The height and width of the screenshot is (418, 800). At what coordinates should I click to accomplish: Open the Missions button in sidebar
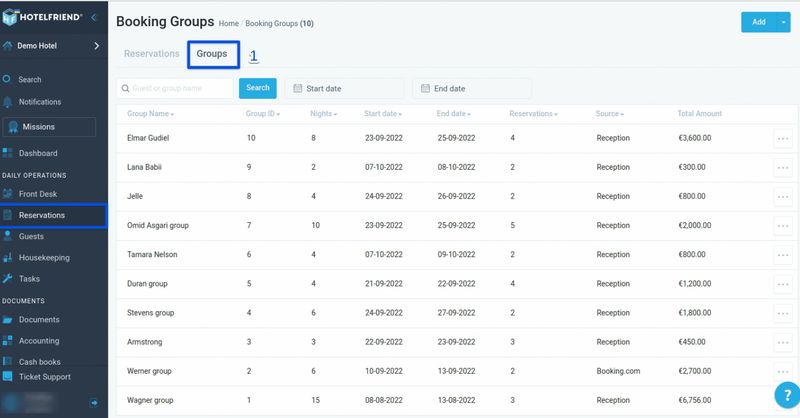[50, 127]
